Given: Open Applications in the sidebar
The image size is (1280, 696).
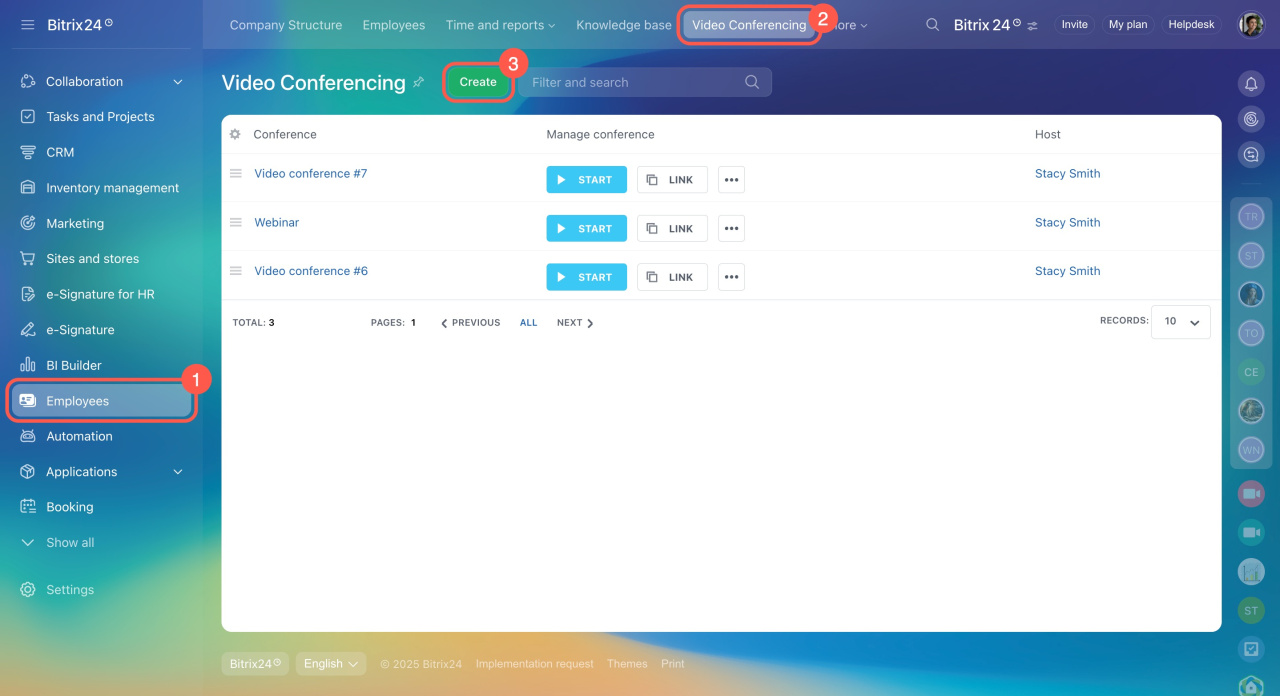Looking at the screenshot, I should (x=81, y=472).
